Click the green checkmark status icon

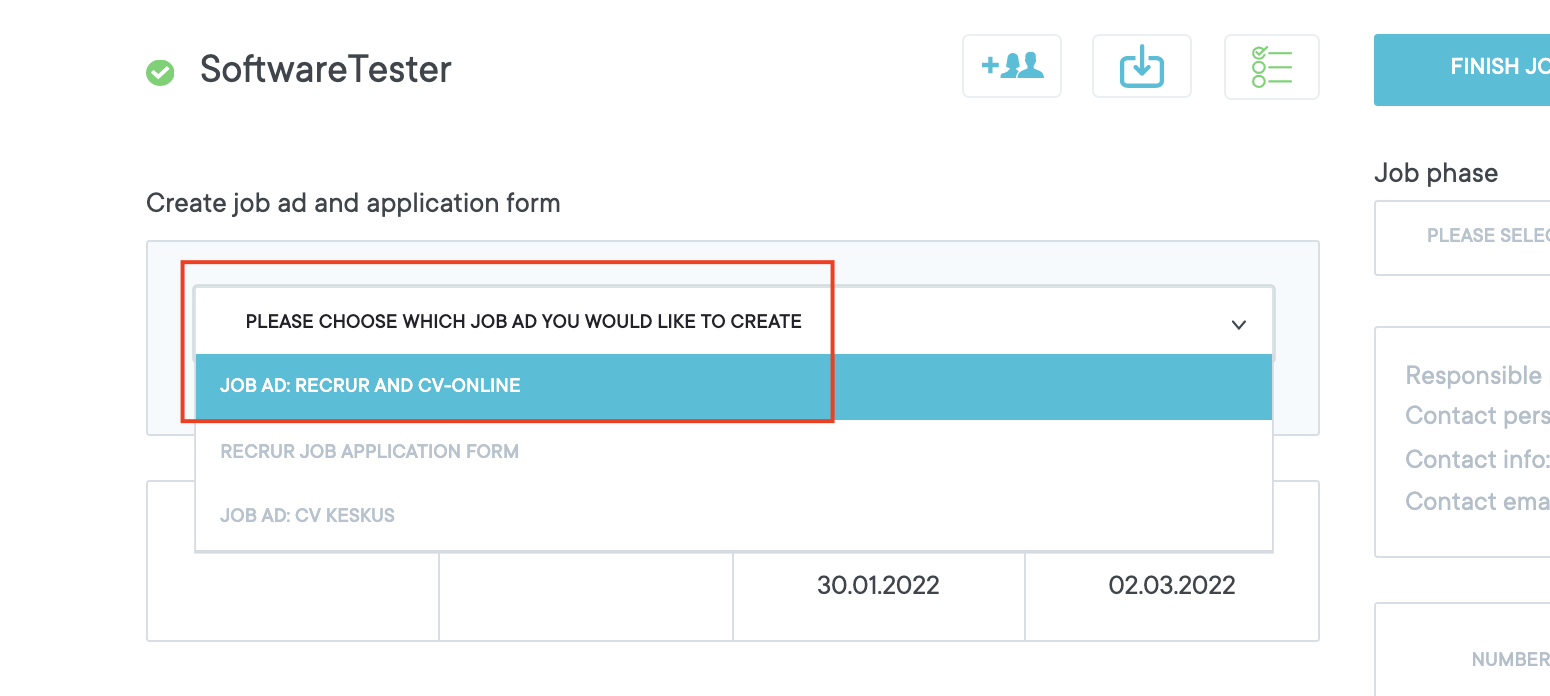point(160,72)
